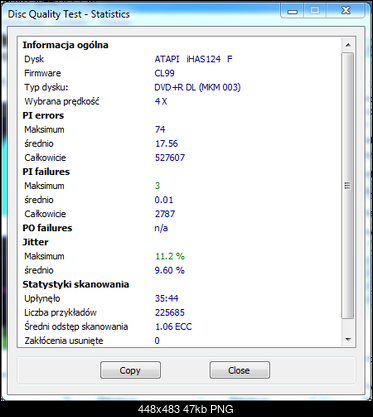
Task: Select elapsed time value '35:44'
Action: point(166,298)
